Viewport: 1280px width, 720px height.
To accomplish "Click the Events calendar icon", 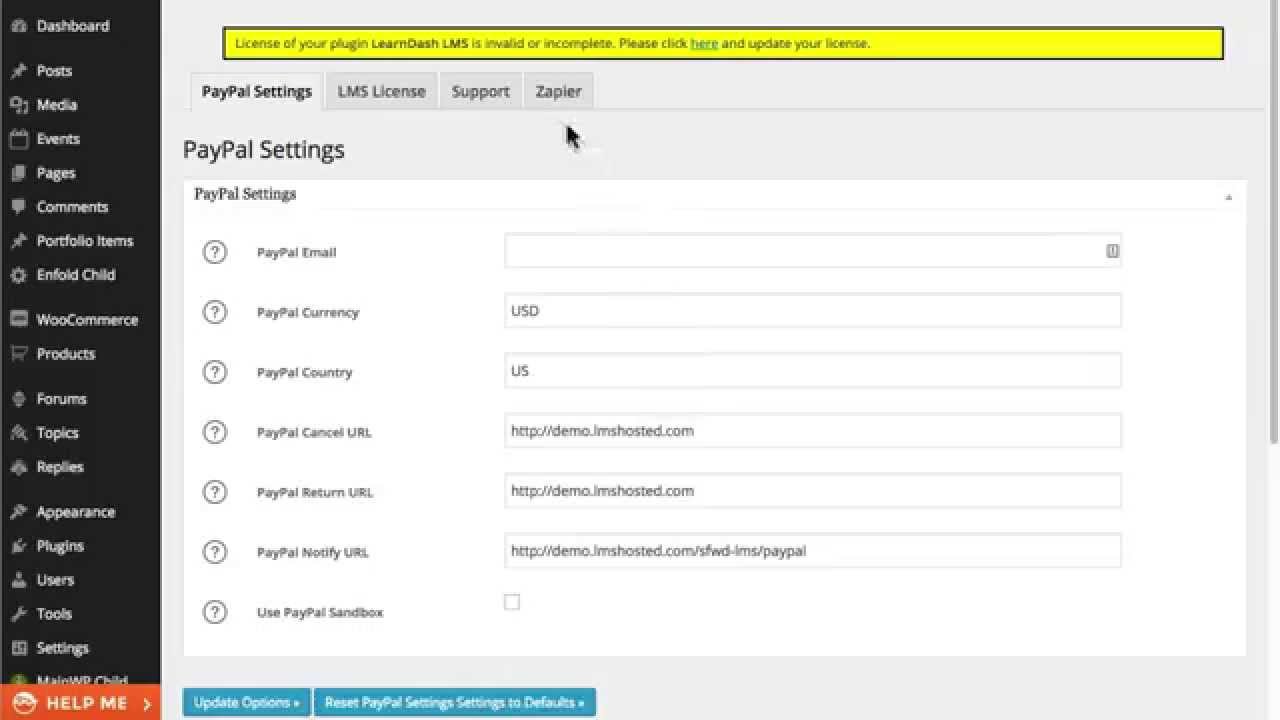I will tap(18, 139).
